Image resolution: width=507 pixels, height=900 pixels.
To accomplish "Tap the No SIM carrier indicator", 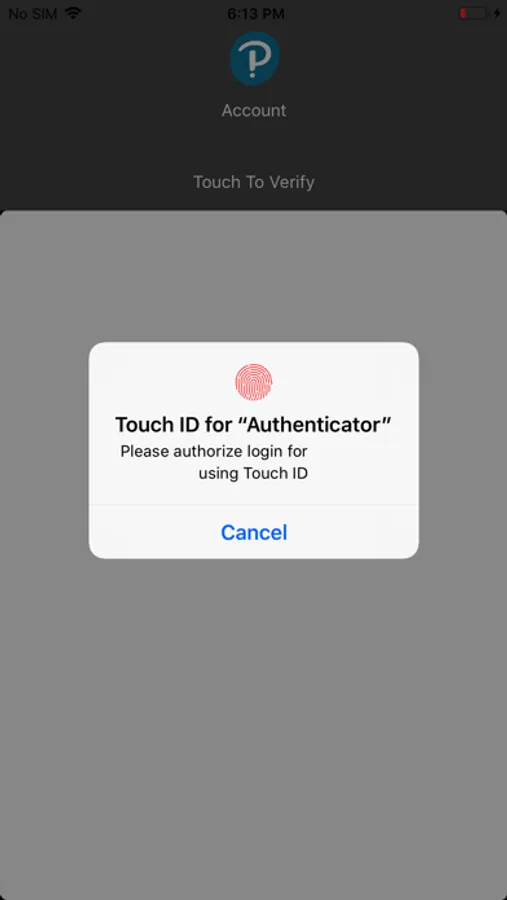I will [33, 13].
